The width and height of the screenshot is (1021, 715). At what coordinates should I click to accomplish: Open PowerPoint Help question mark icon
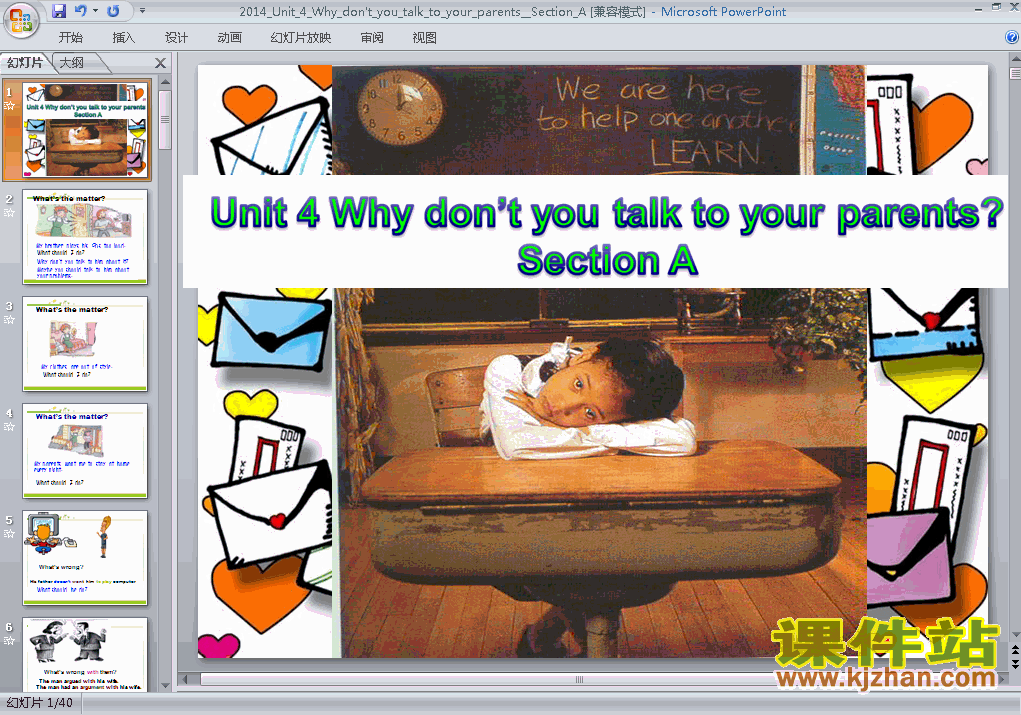click(1012, 38)
